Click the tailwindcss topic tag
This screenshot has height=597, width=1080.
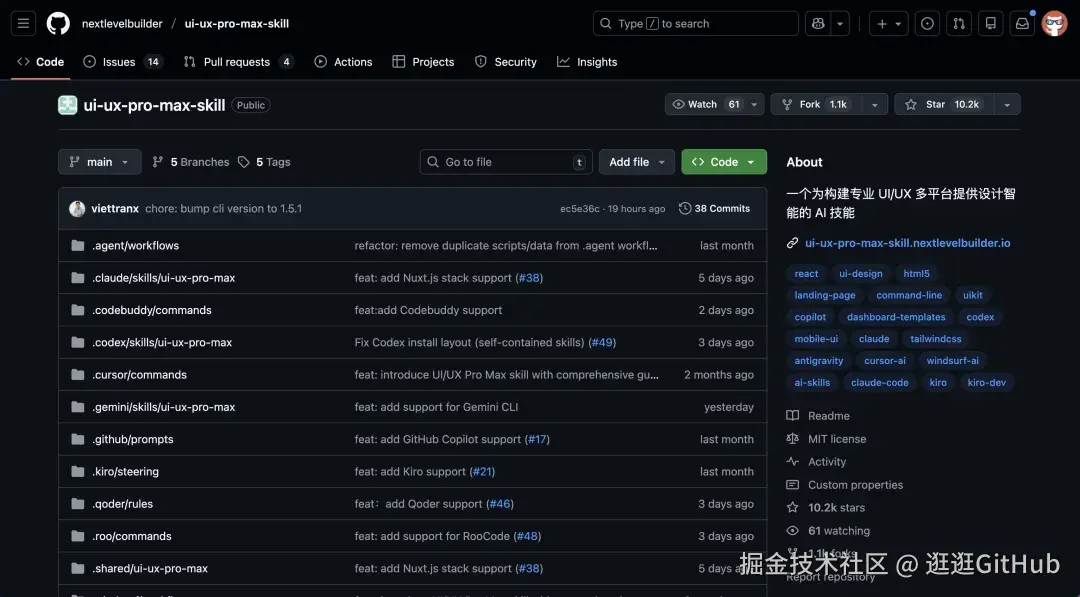tap(935, 339)
